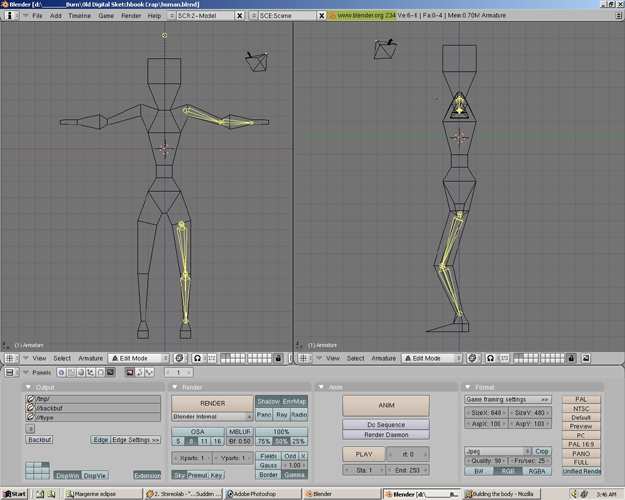Open the SCR:2-Model screen selector
The height and width of the screenshot is (500, 625).
(x=171, y=16)
